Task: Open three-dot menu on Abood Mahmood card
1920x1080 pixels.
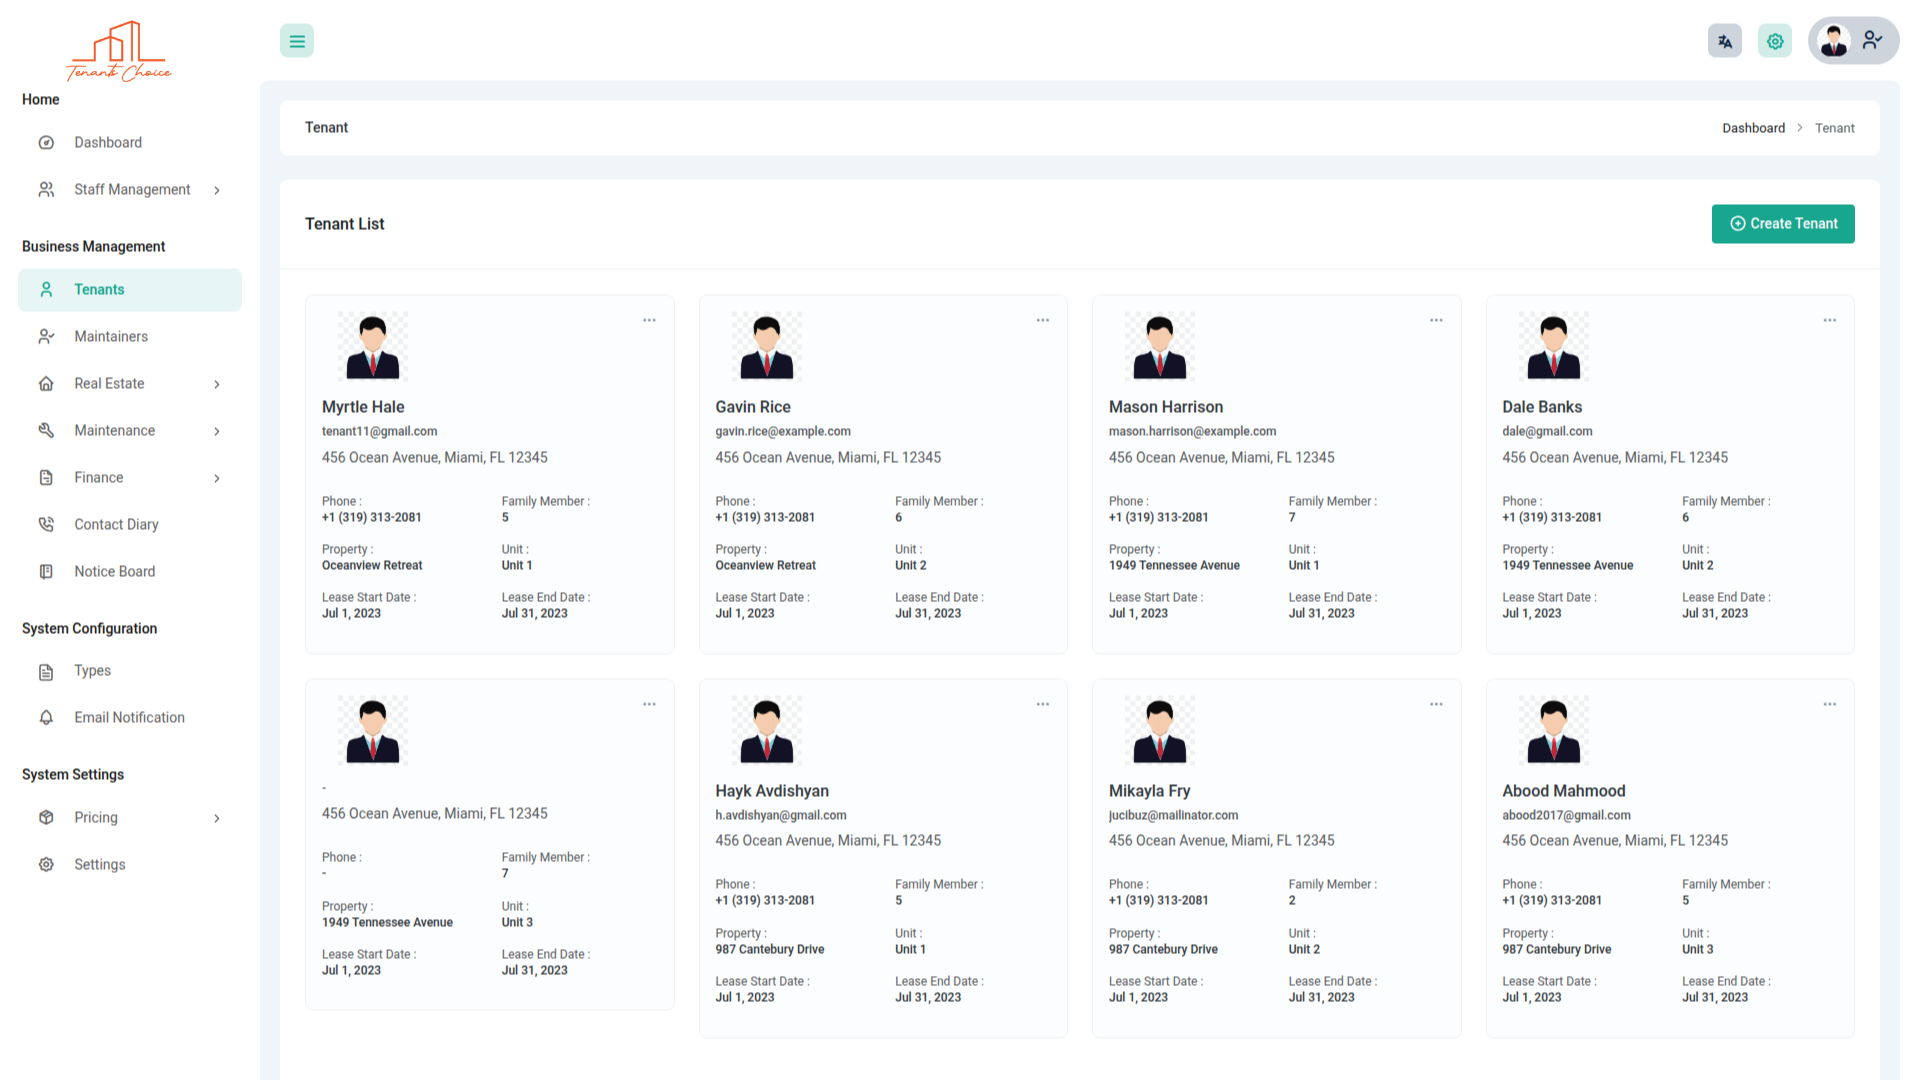Action: [1830, 704]
